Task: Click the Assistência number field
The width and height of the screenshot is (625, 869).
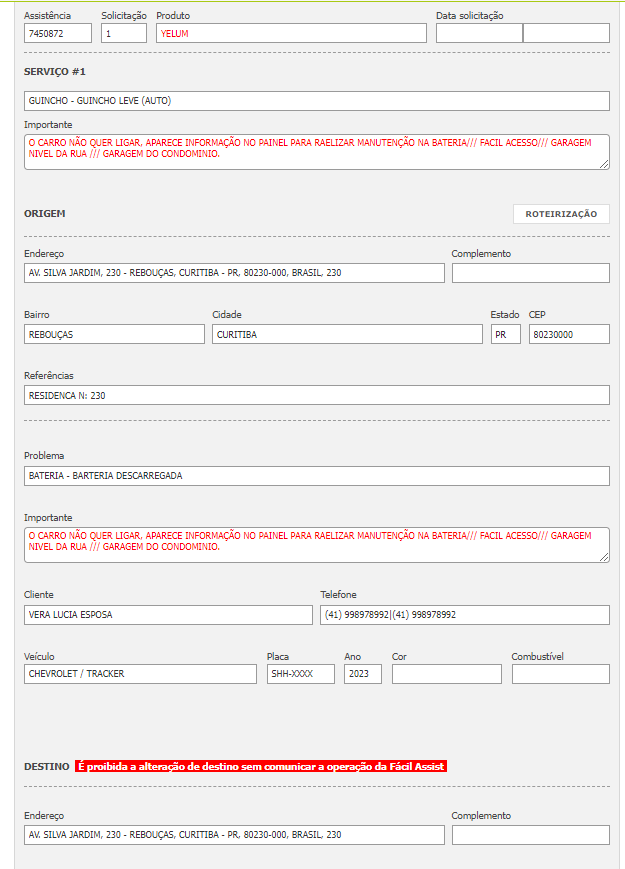Action: (58, 33)
